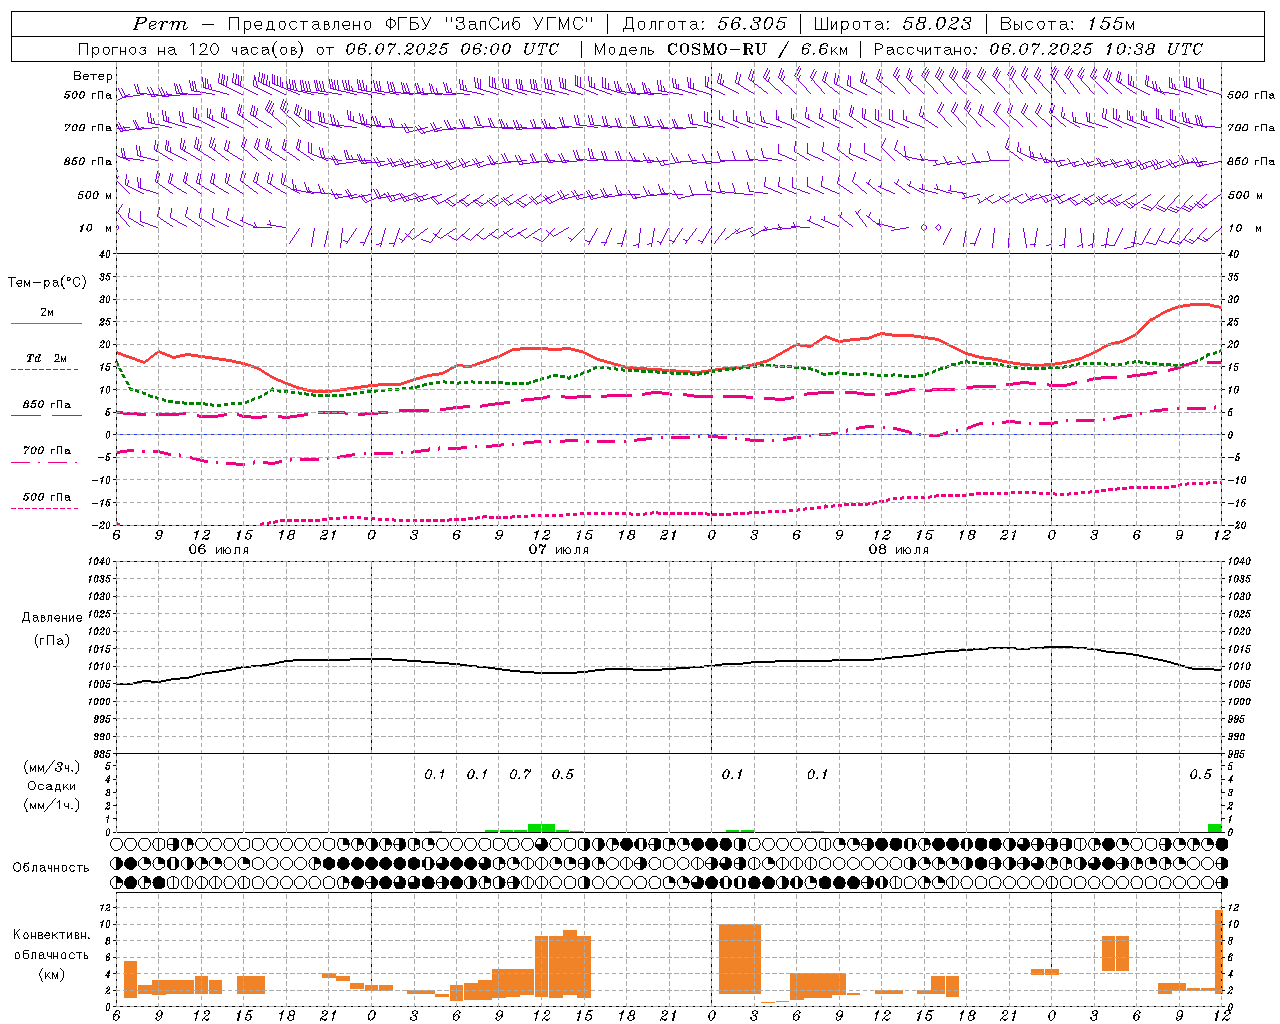The height and width of the screenshot is (1024, 1280).
Task: Select the 'Широта: 58.023' latitude value
Action: [893, 24]
